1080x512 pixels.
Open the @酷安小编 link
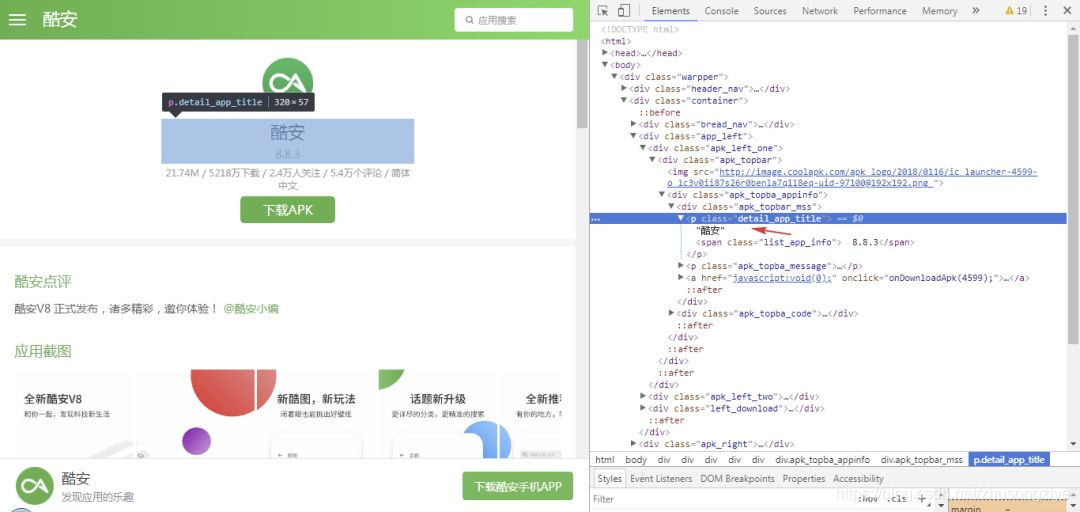[251, 309]
